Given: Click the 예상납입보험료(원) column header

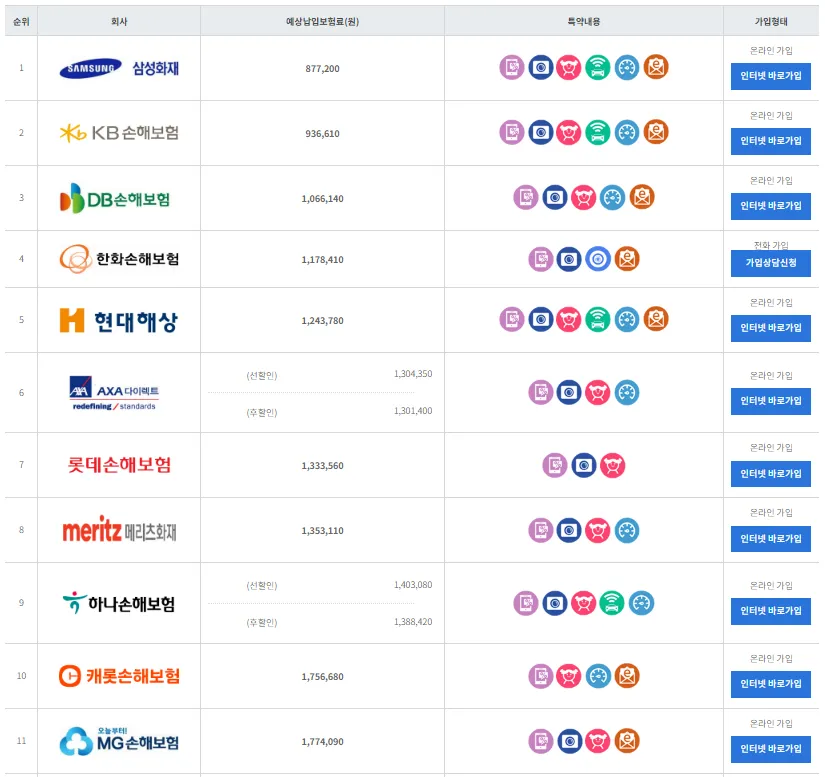Looking at the screenshot, I should [x=322, y=22].
